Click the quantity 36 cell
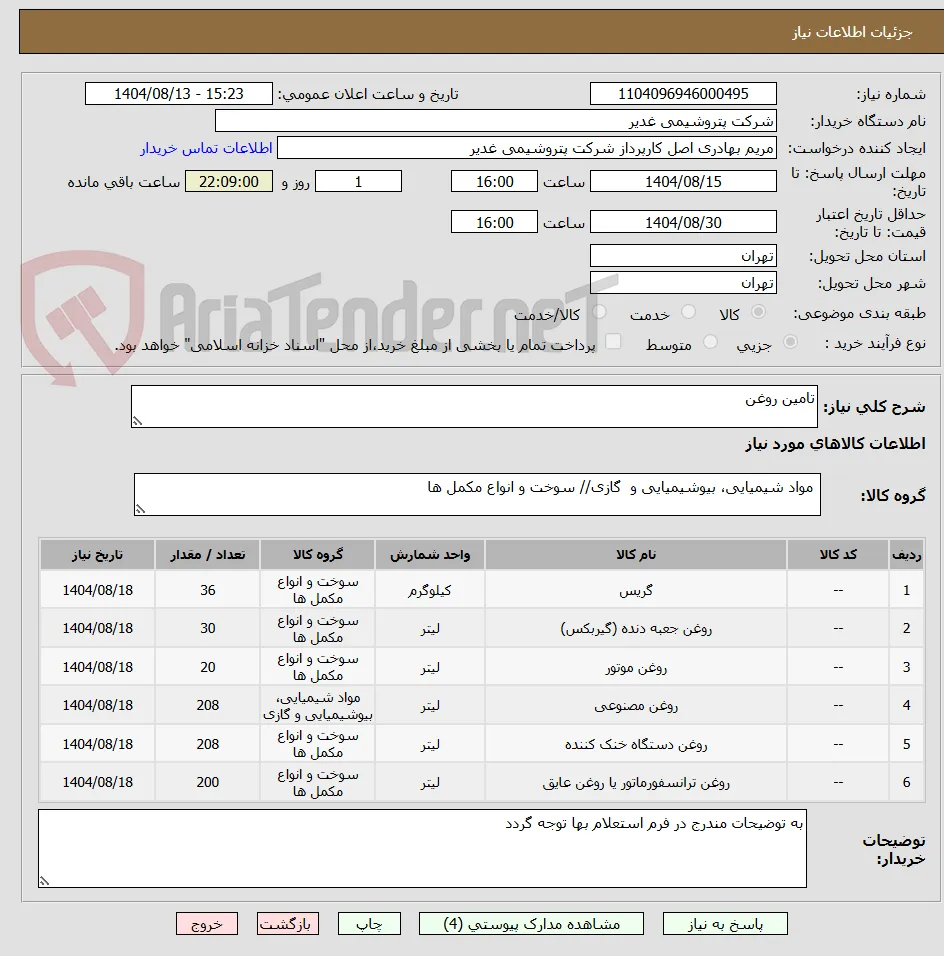The height and width of the screenshot is (956, 944). [x=207, y=590]
